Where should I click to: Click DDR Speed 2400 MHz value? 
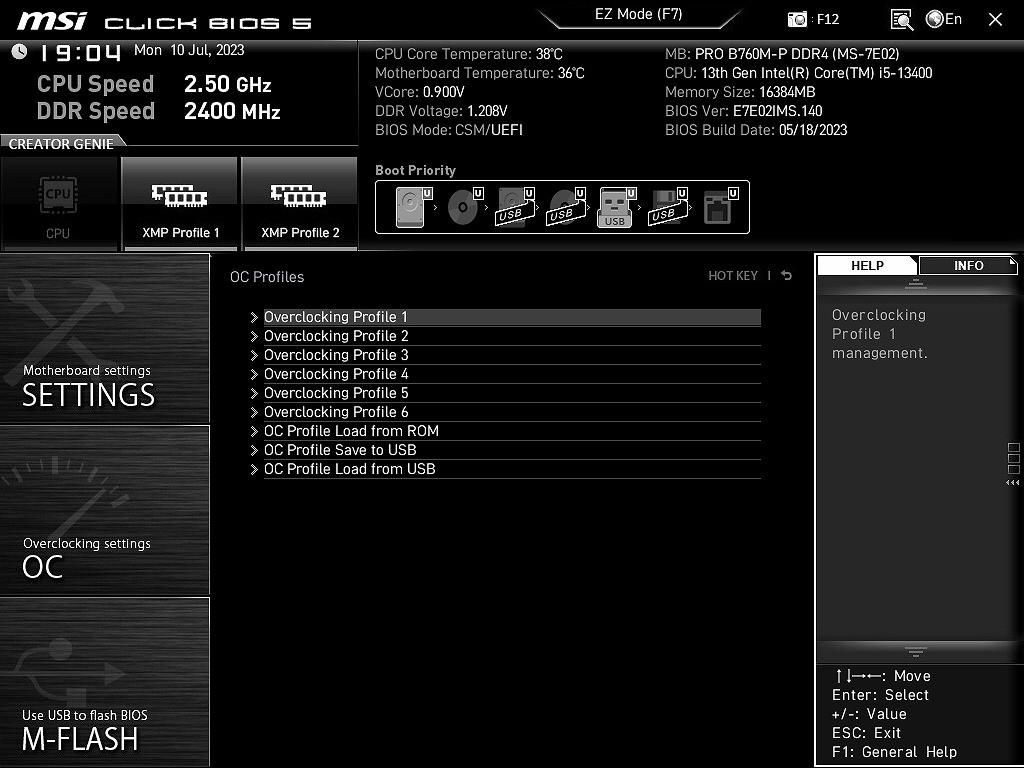[x=232, y=111]
